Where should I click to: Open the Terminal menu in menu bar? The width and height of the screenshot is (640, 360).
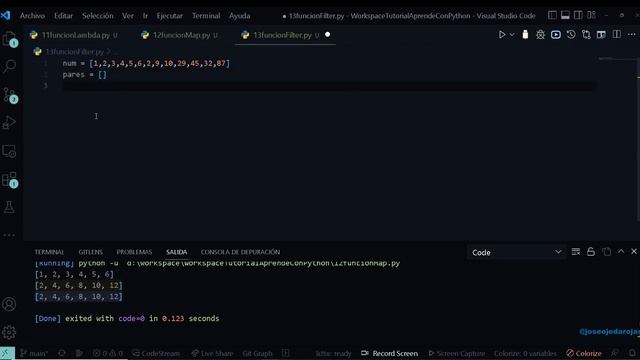point(206,16)
